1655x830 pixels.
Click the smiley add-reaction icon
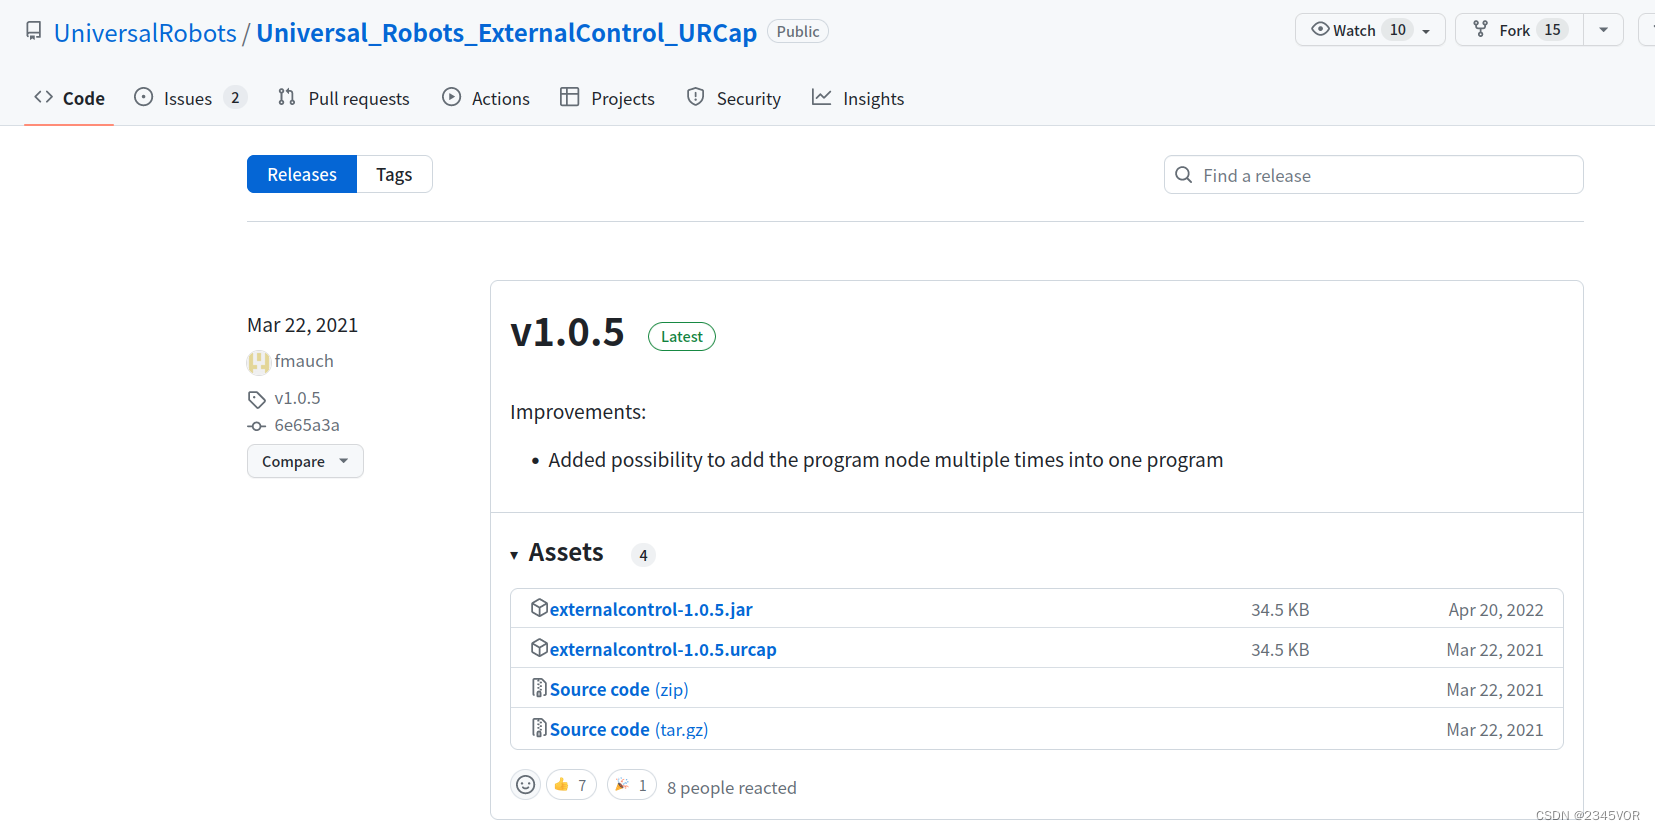525,785
